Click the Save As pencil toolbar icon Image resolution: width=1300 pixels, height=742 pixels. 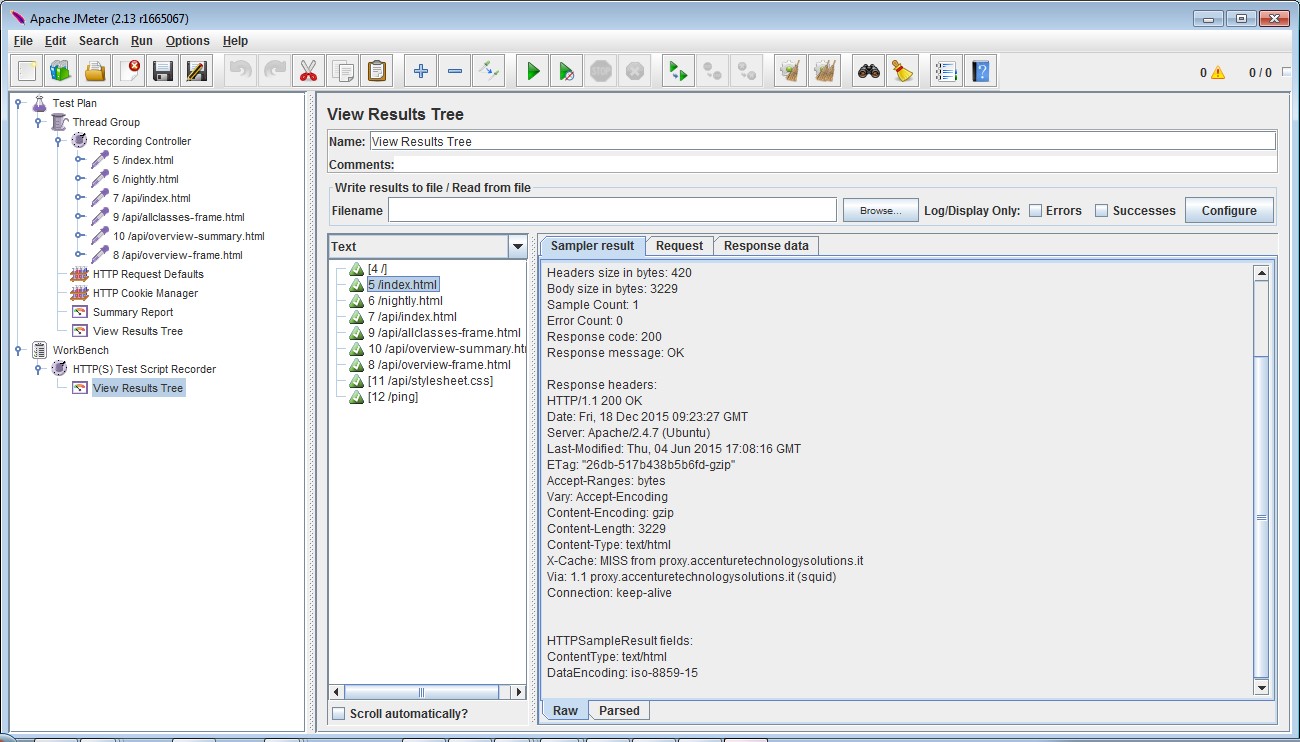coord(197,71)
